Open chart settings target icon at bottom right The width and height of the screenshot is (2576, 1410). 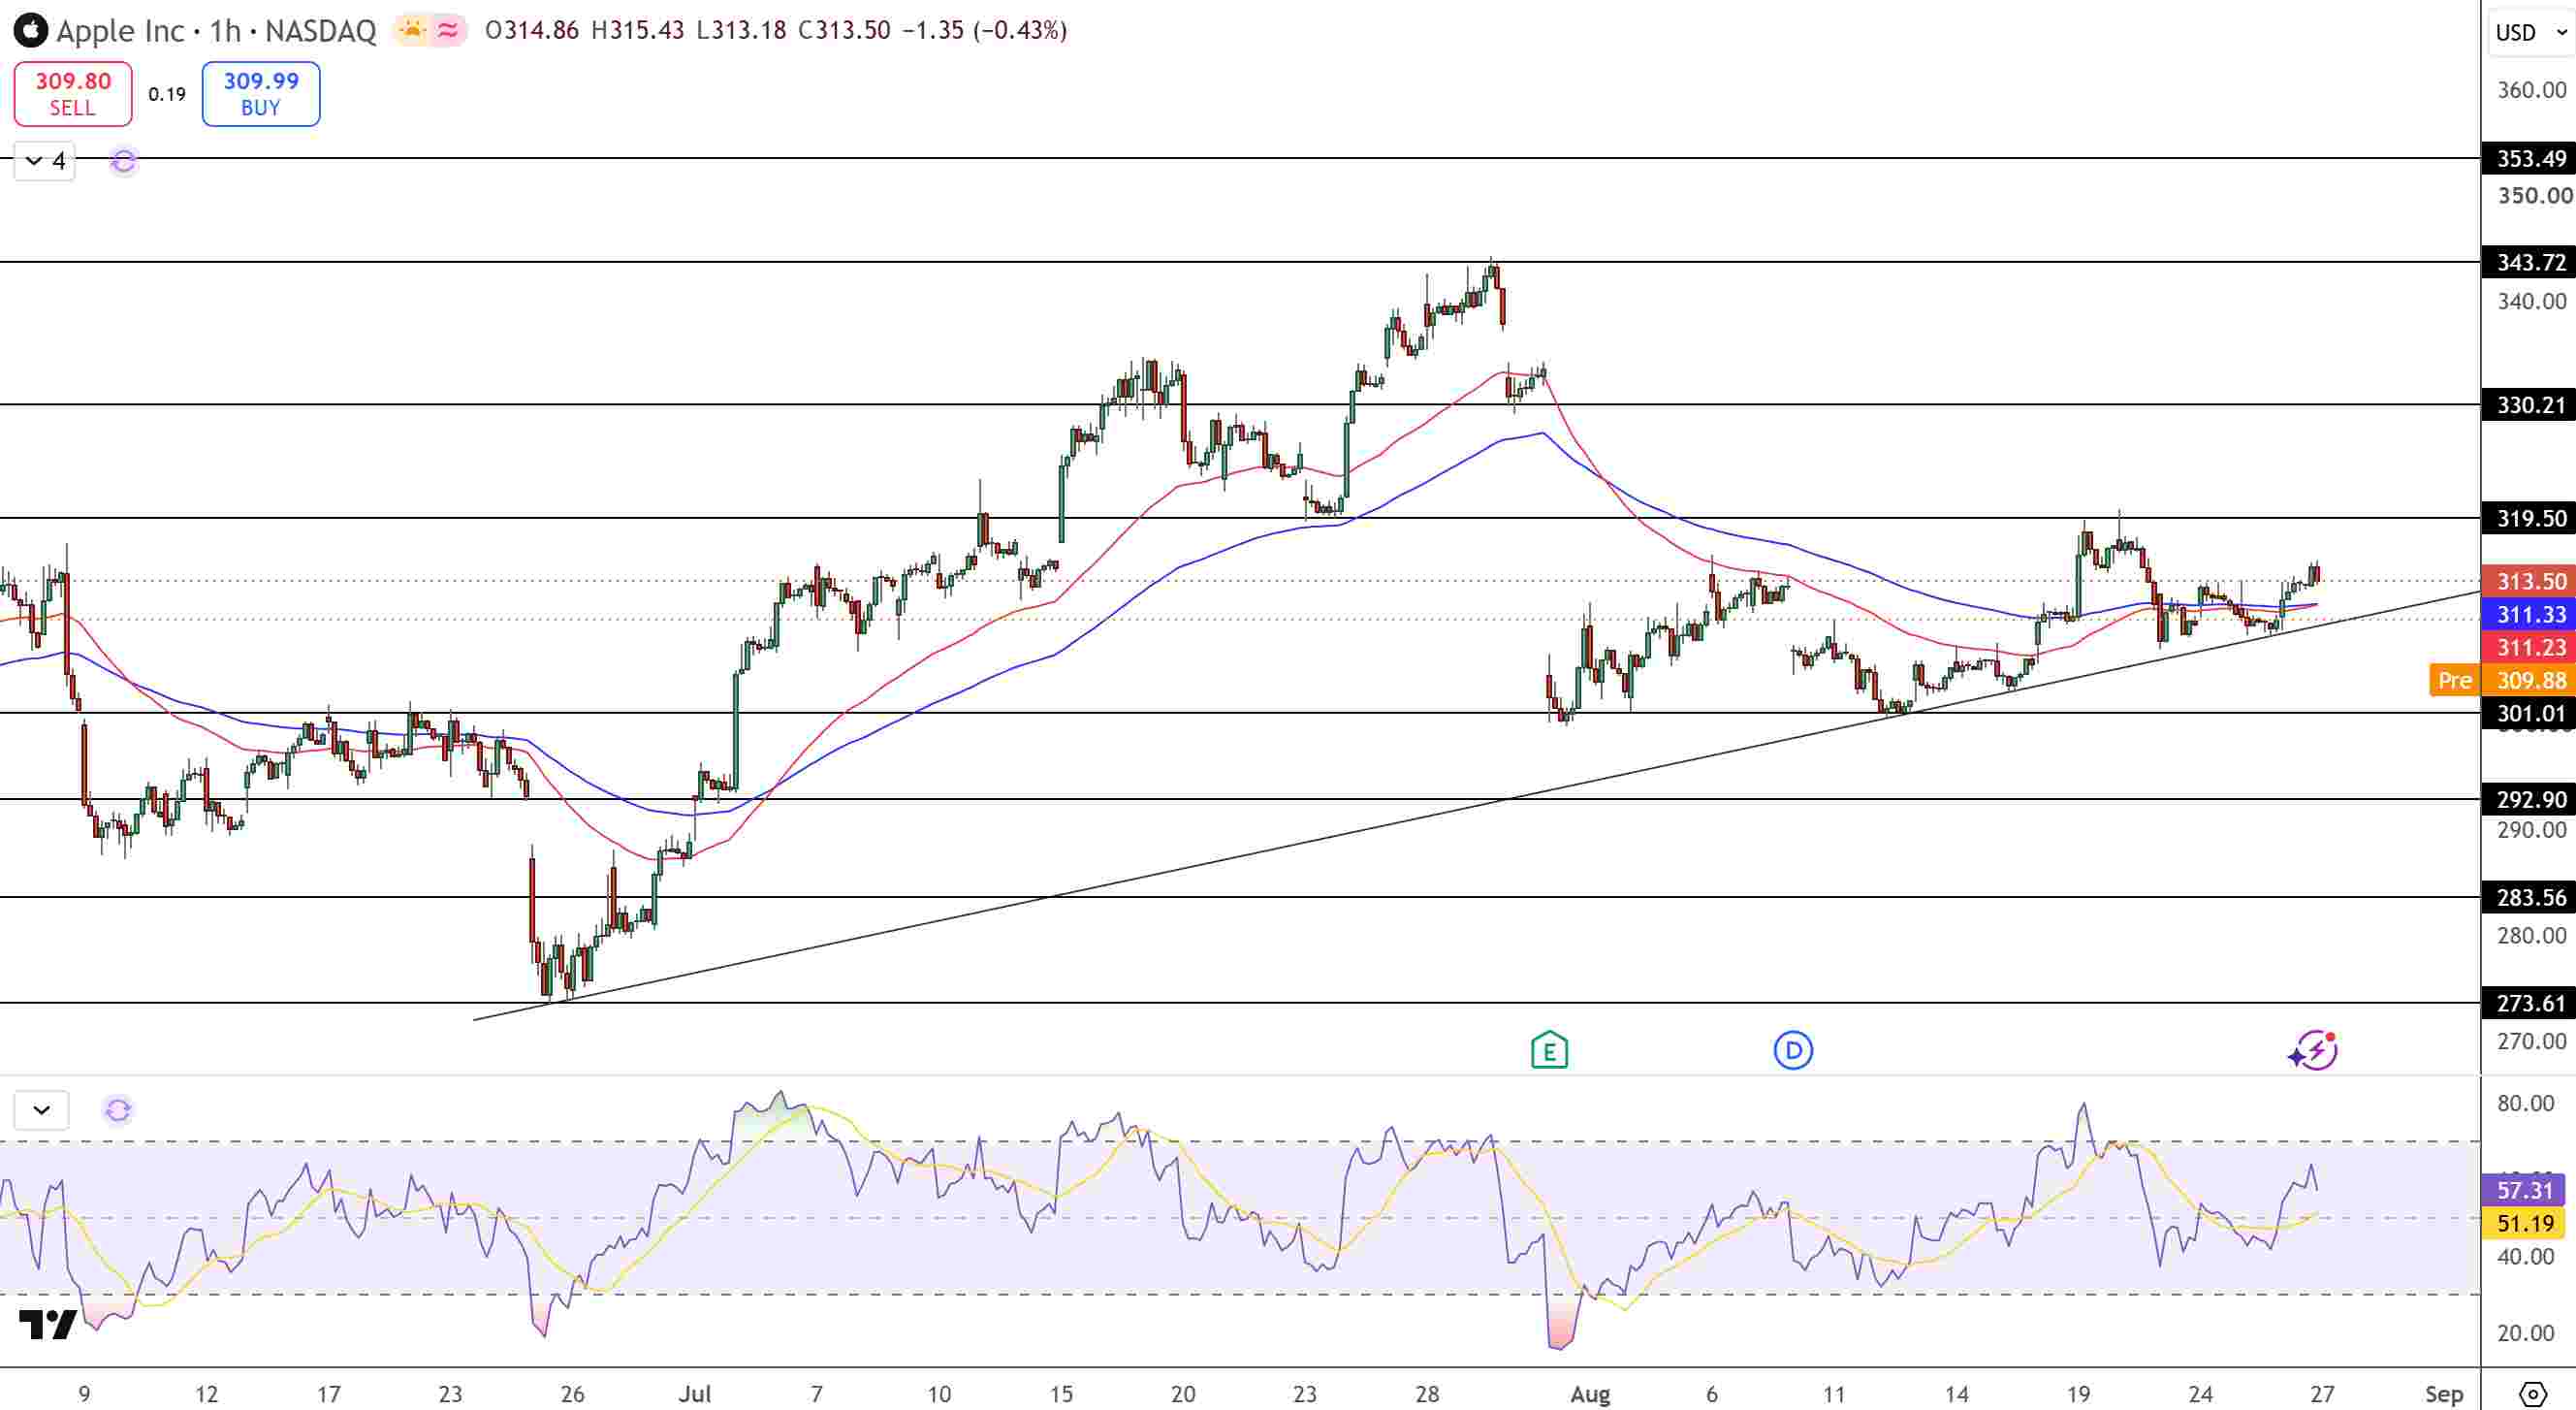coord(2532,1393)
